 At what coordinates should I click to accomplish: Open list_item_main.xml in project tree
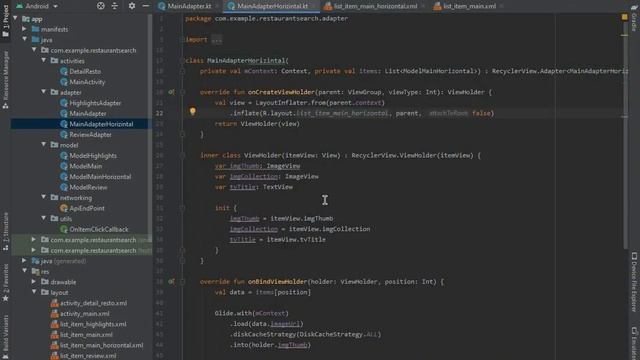point(86,335)
